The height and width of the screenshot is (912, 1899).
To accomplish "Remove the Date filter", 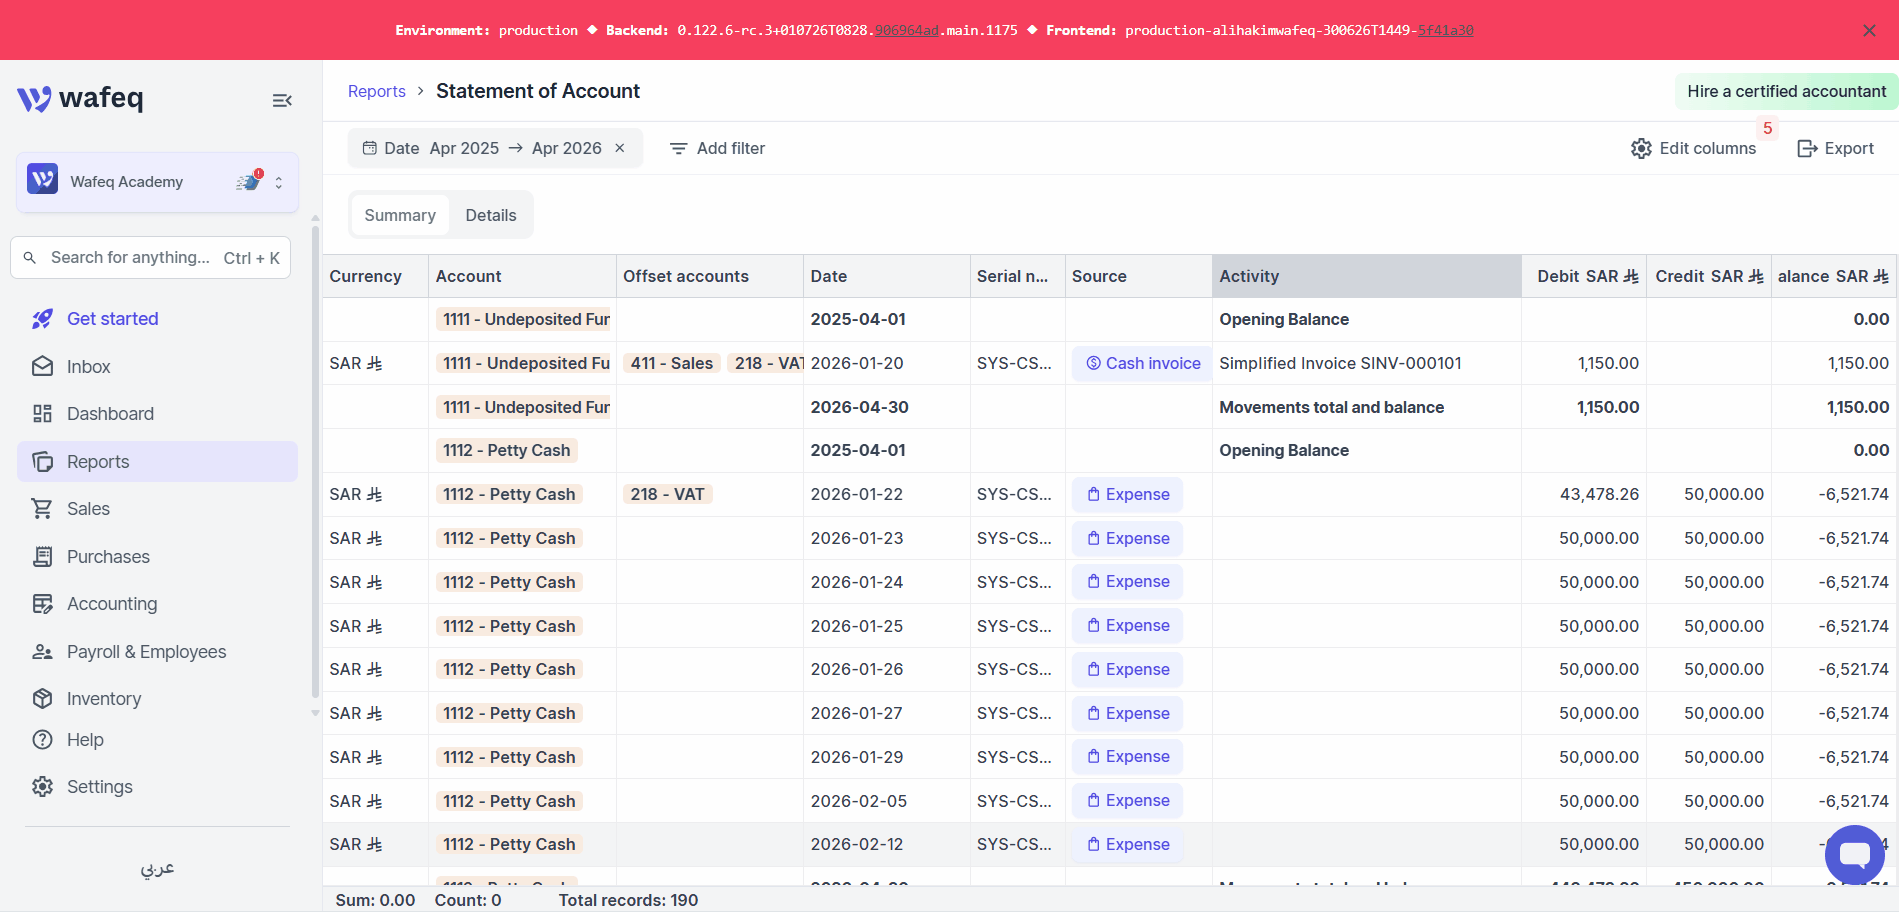I will [620, 148].
